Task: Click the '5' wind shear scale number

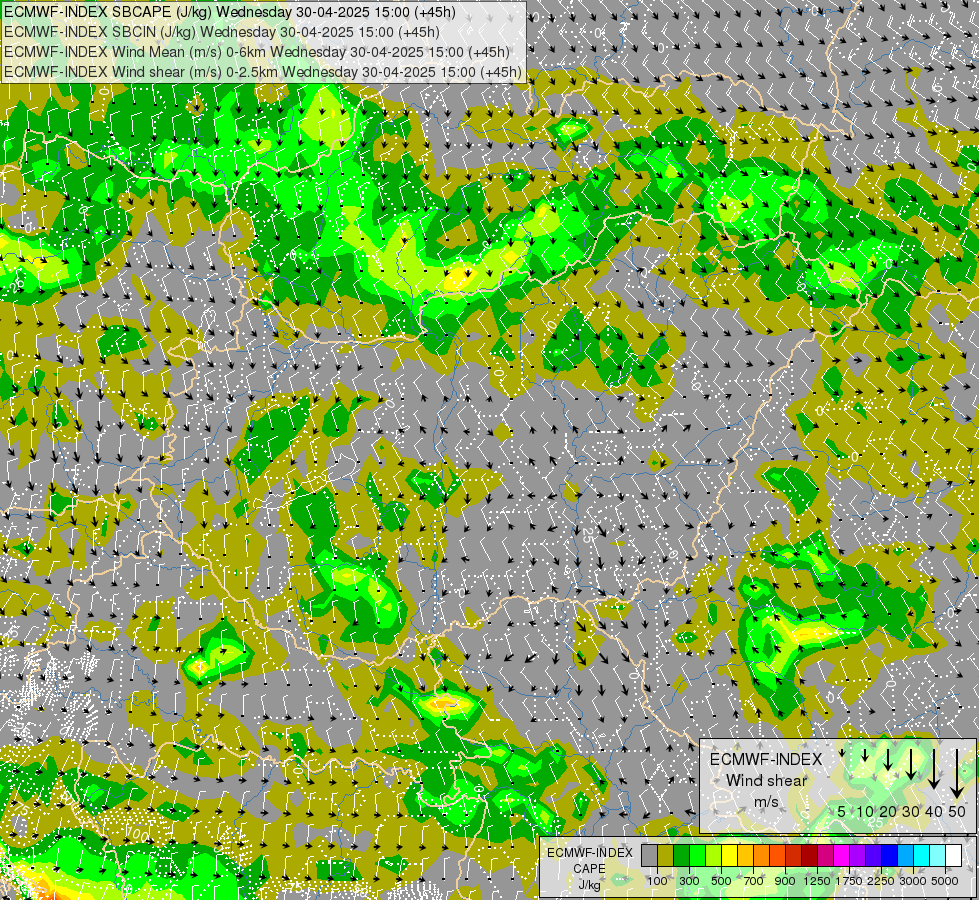Action: tap(842, 811)
